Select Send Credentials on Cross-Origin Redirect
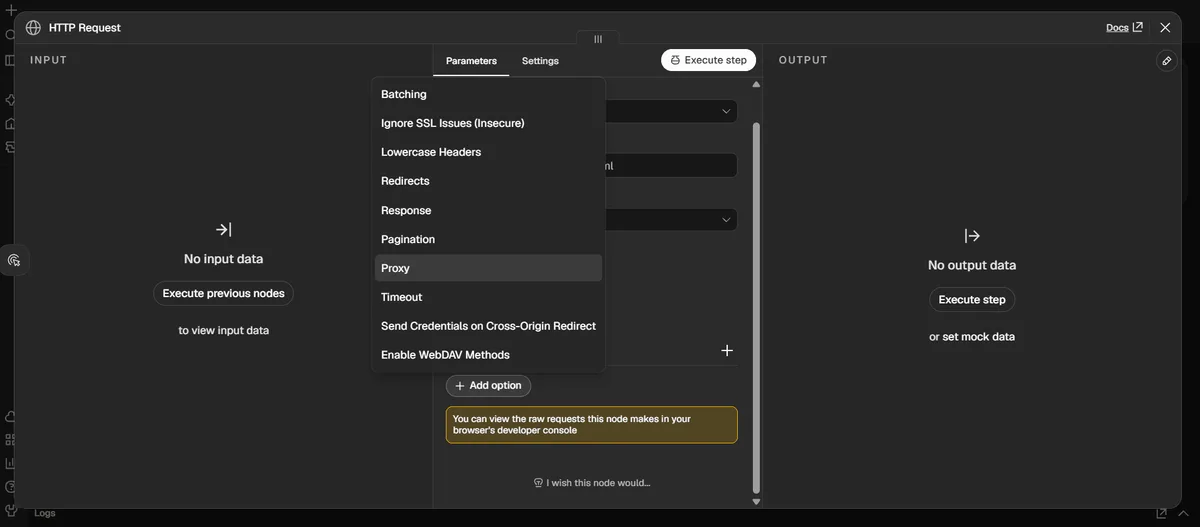The height and width of the screenshot is (527, 1200). (488, 326)
